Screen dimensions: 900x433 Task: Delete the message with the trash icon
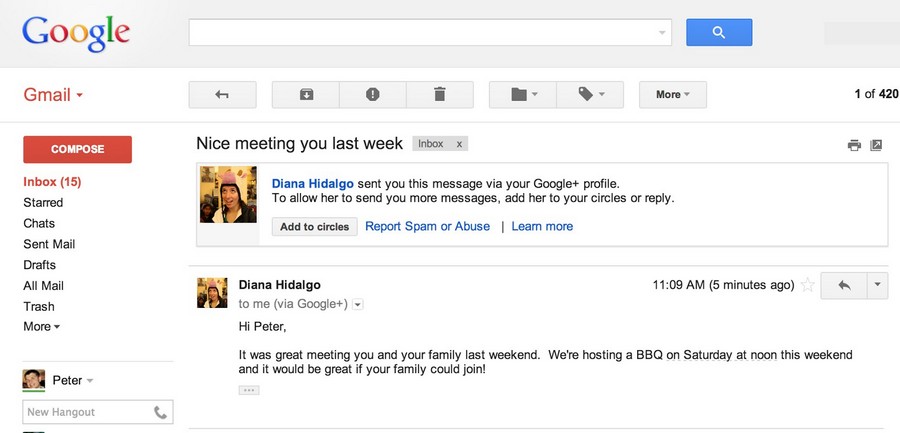pos(440,95)
